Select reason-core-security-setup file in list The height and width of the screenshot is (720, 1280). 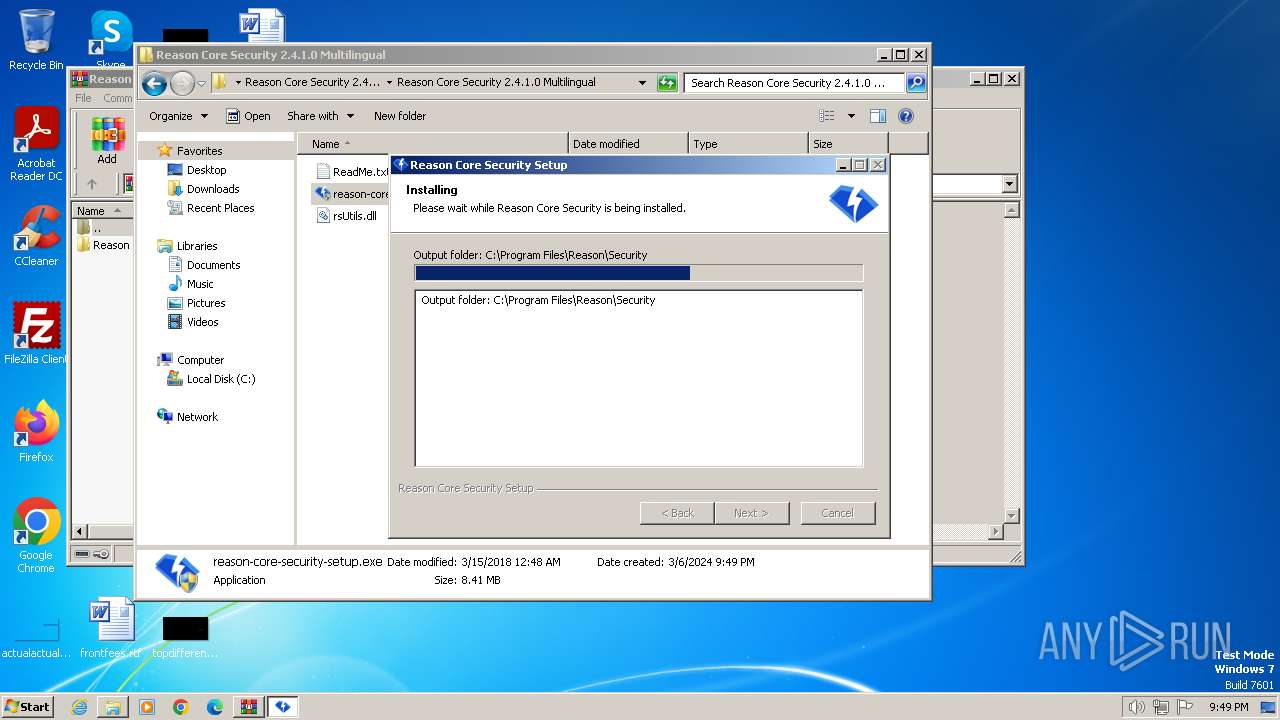tap(351, 194)
